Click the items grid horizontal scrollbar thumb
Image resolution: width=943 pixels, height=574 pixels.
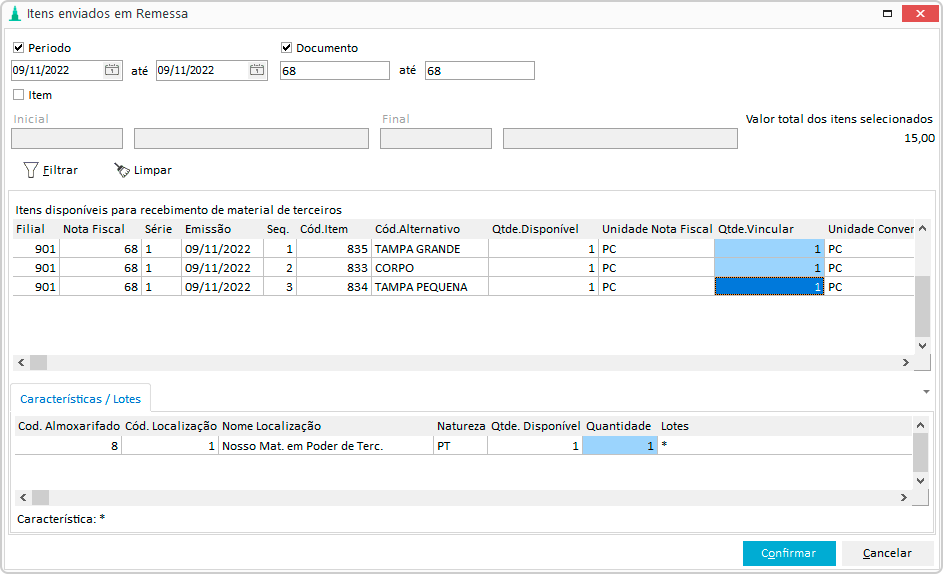pyautogui.click(x=38, y=362)
